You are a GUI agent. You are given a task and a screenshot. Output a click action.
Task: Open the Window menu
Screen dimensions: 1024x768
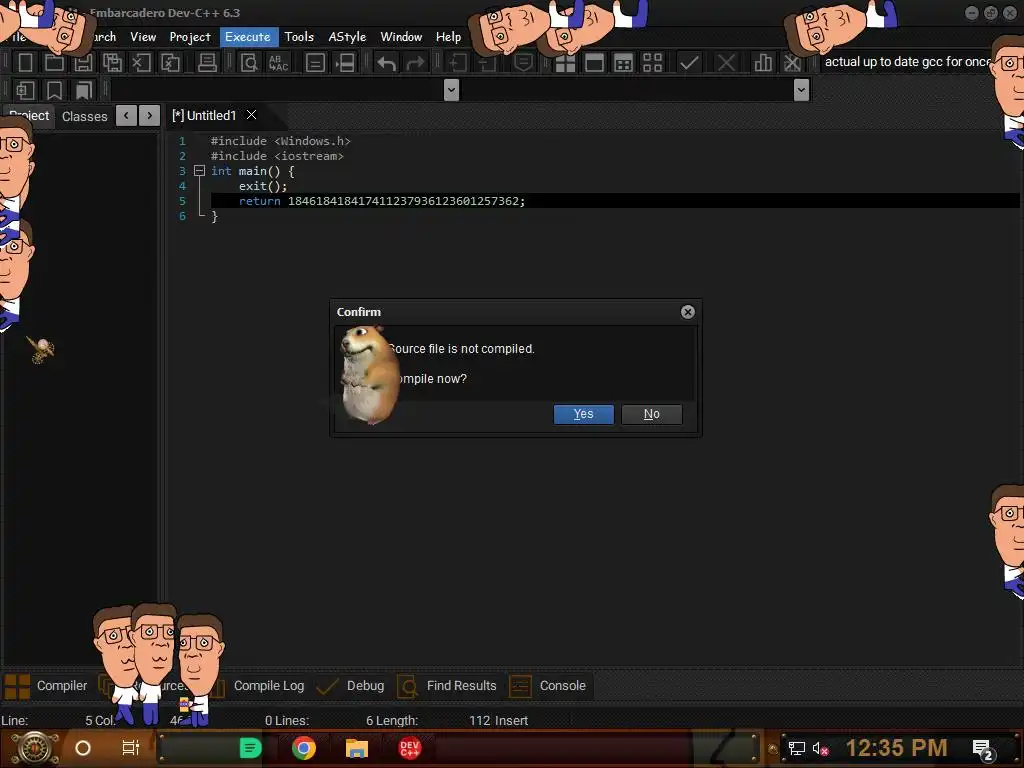401,37
